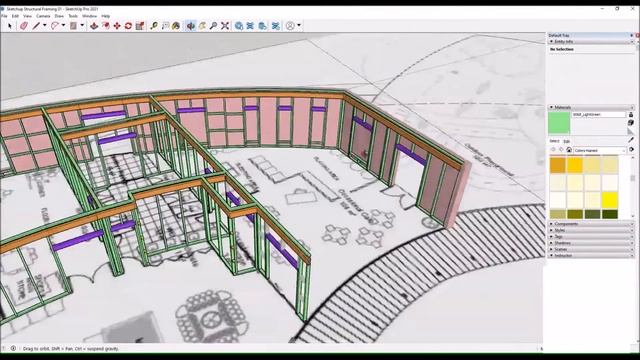Collapse the Entity Info panel
The width and height of the screenshot is (640, 360).
pos(551,42)
